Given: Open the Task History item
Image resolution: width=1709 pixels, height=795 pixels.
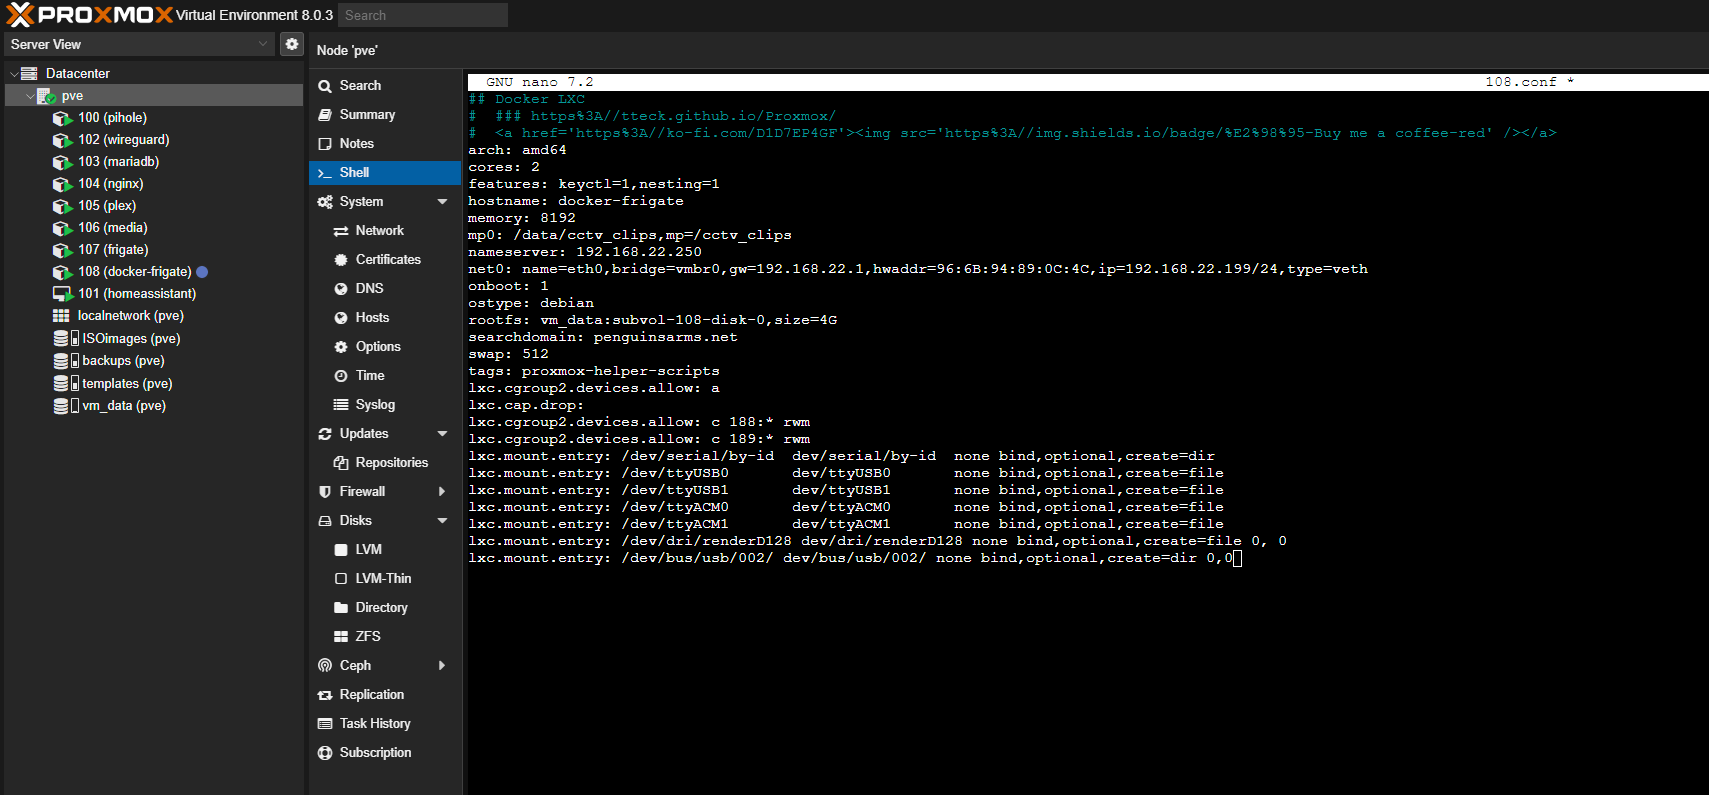Looking at the screenshot, I should pyautogui.click(x=385, y=724).
